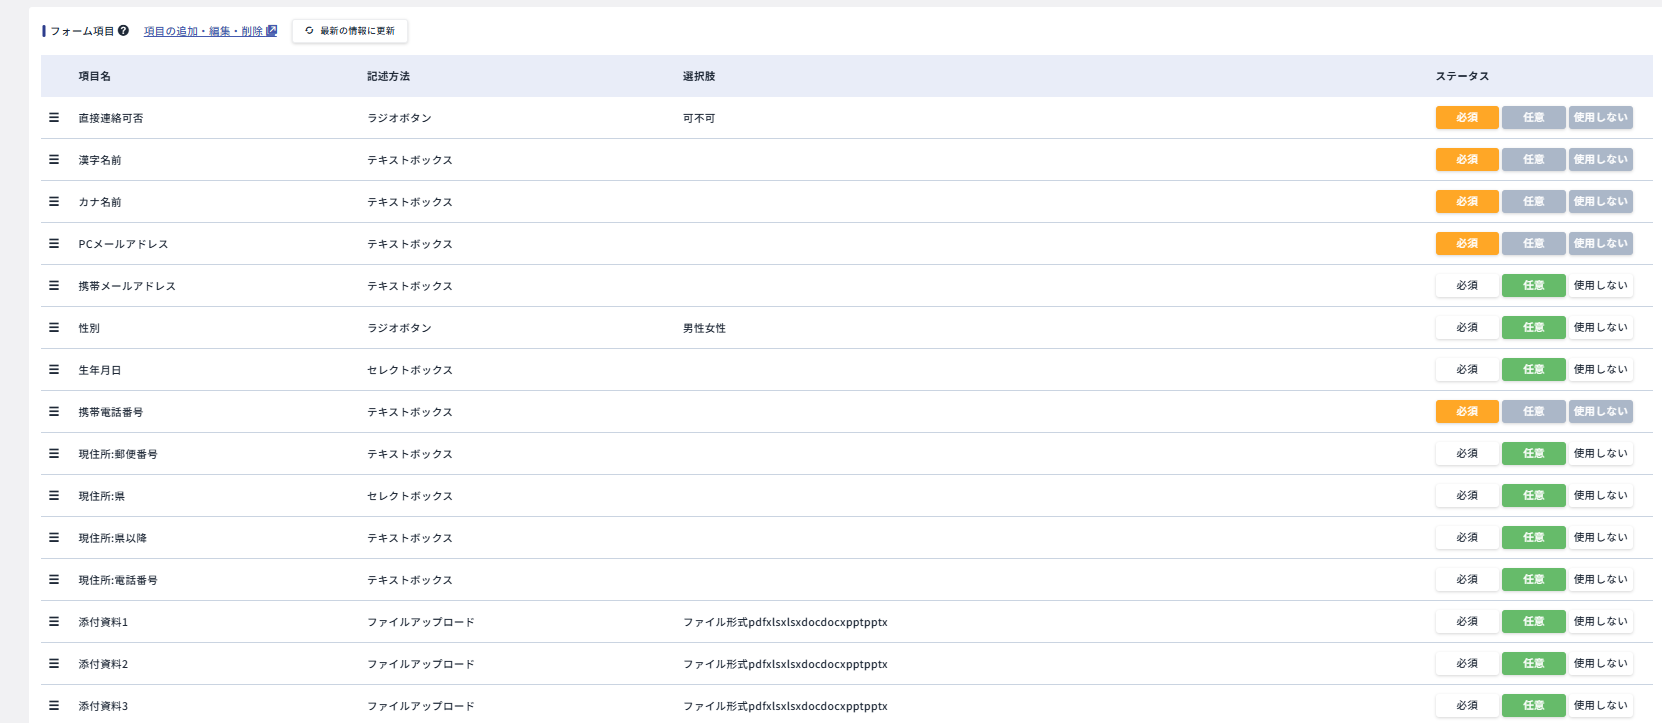
Task: Click the drag handle for PCメールアドレス row
Action: [x=54, y=244]
